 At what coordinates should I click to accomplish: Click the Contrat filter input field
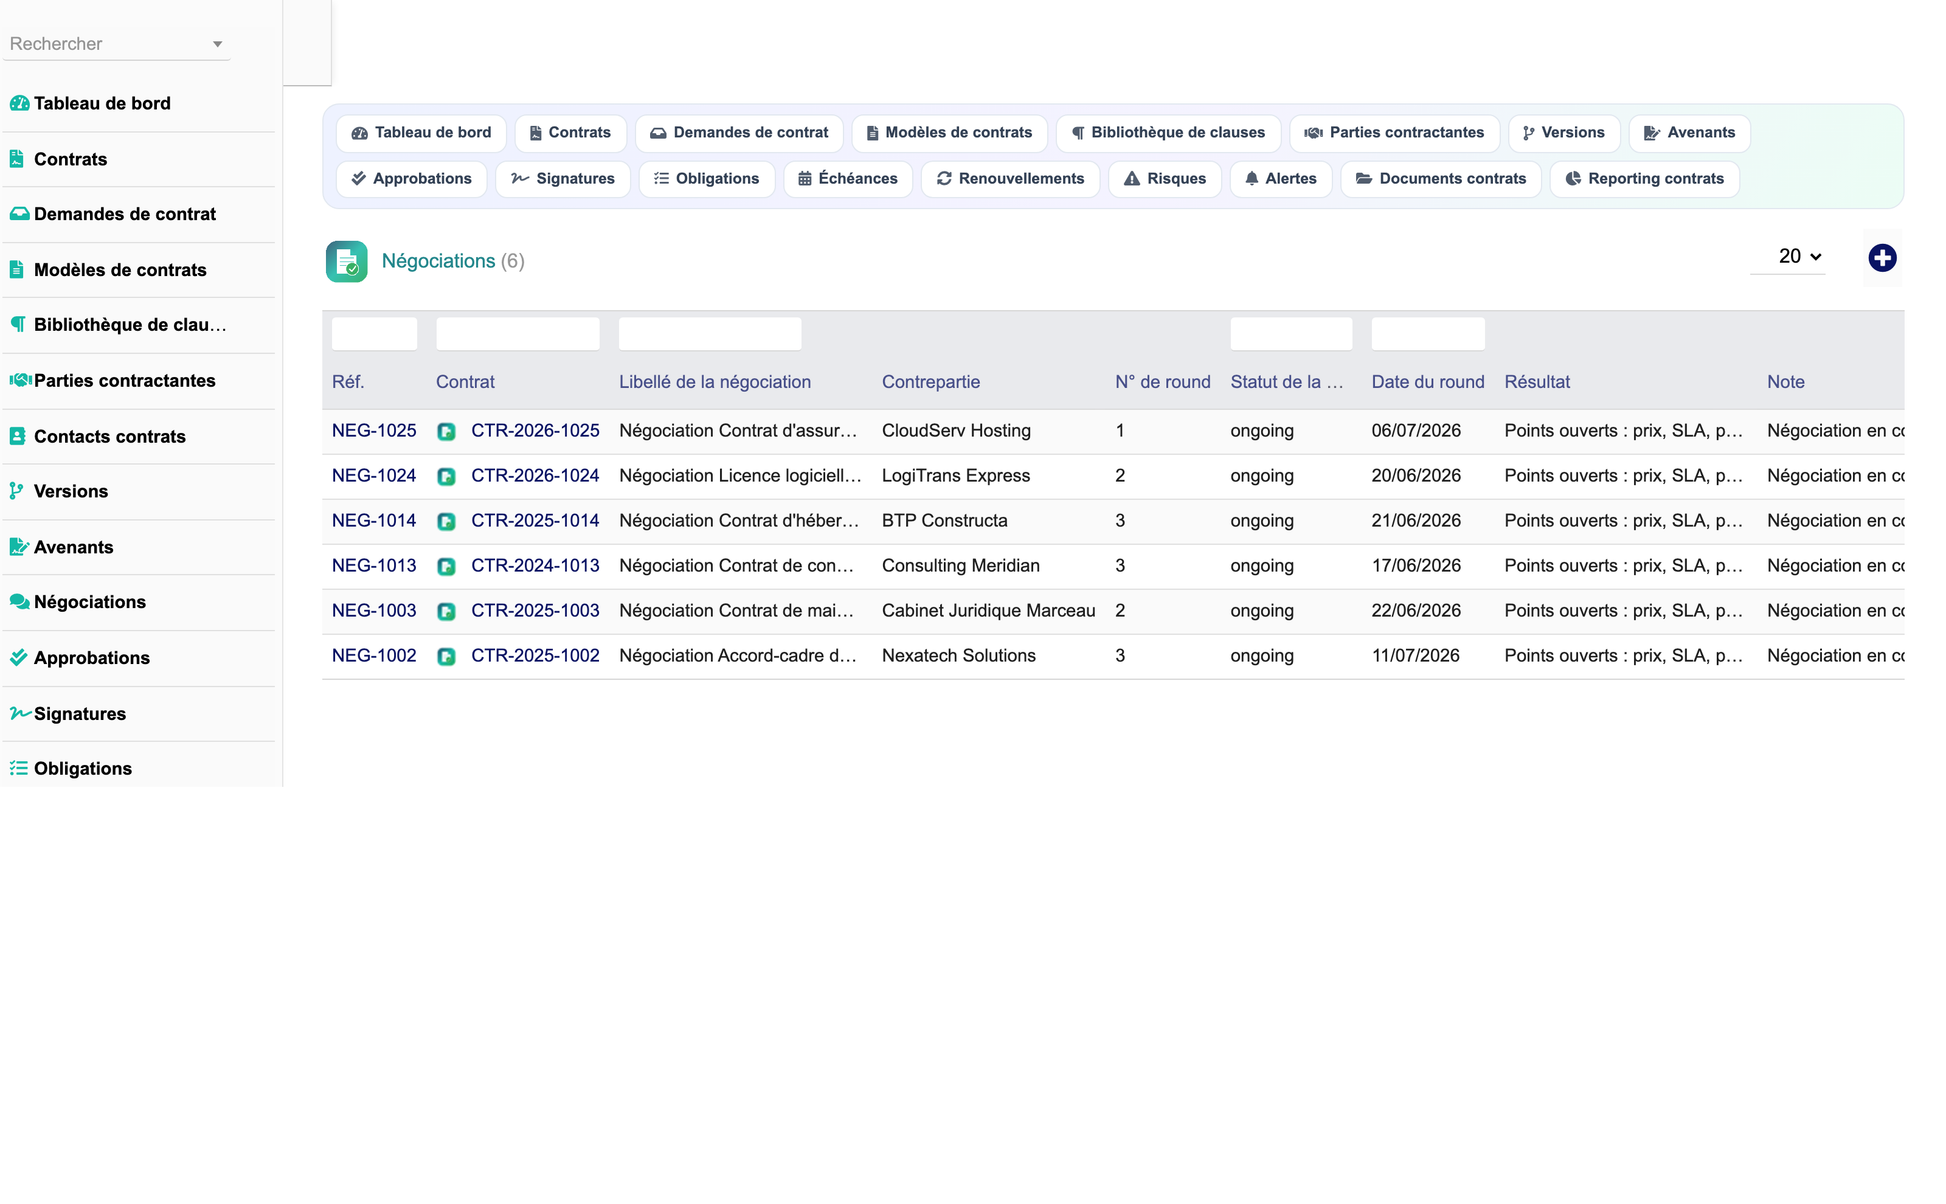518,334
